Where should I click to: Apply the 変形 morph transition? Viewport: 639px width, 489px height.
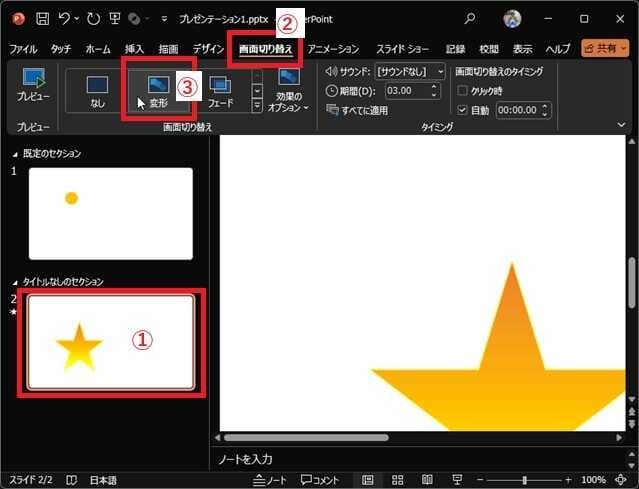coord(158,91)
